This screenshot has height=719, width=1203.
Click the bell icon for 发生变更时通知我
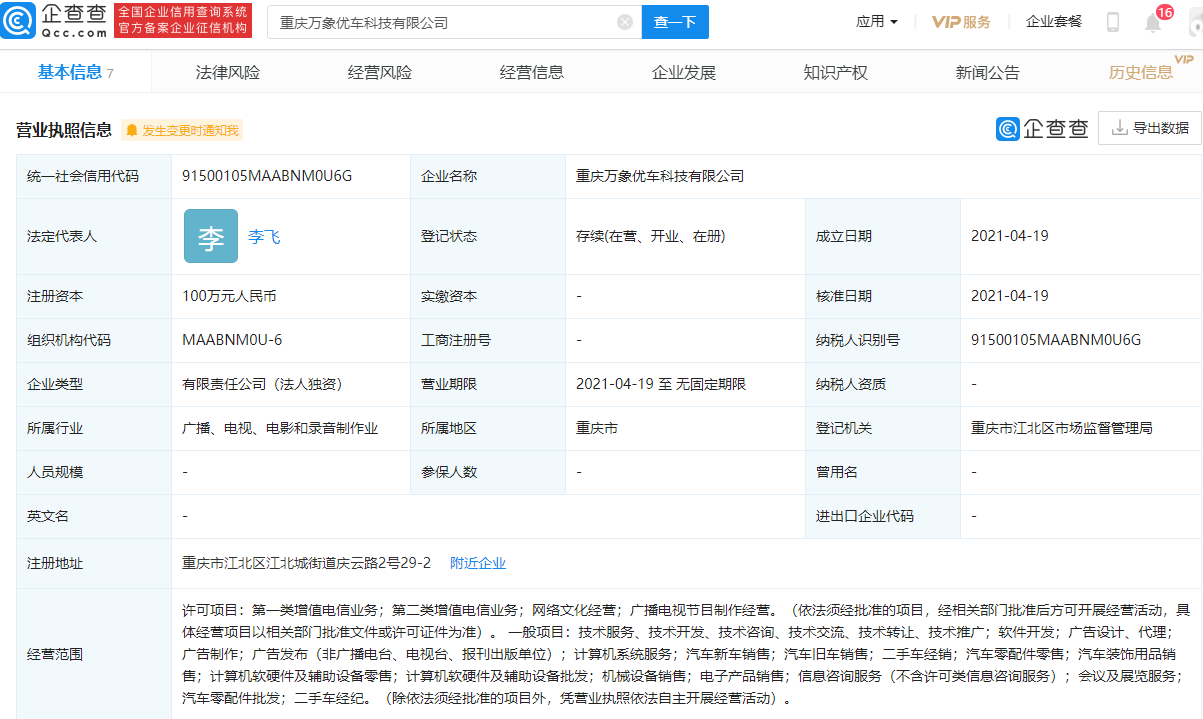(132, 130)
